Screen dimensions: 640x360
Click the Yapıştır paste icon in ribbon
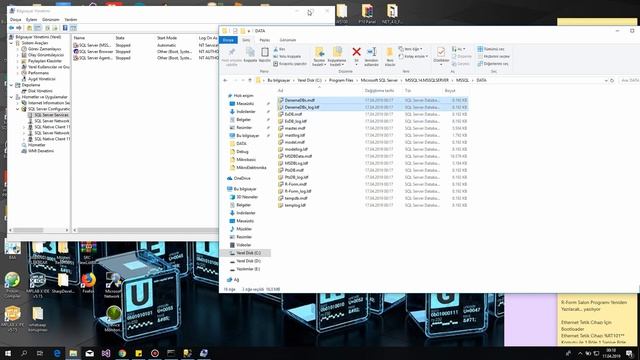tap(264, 52)
